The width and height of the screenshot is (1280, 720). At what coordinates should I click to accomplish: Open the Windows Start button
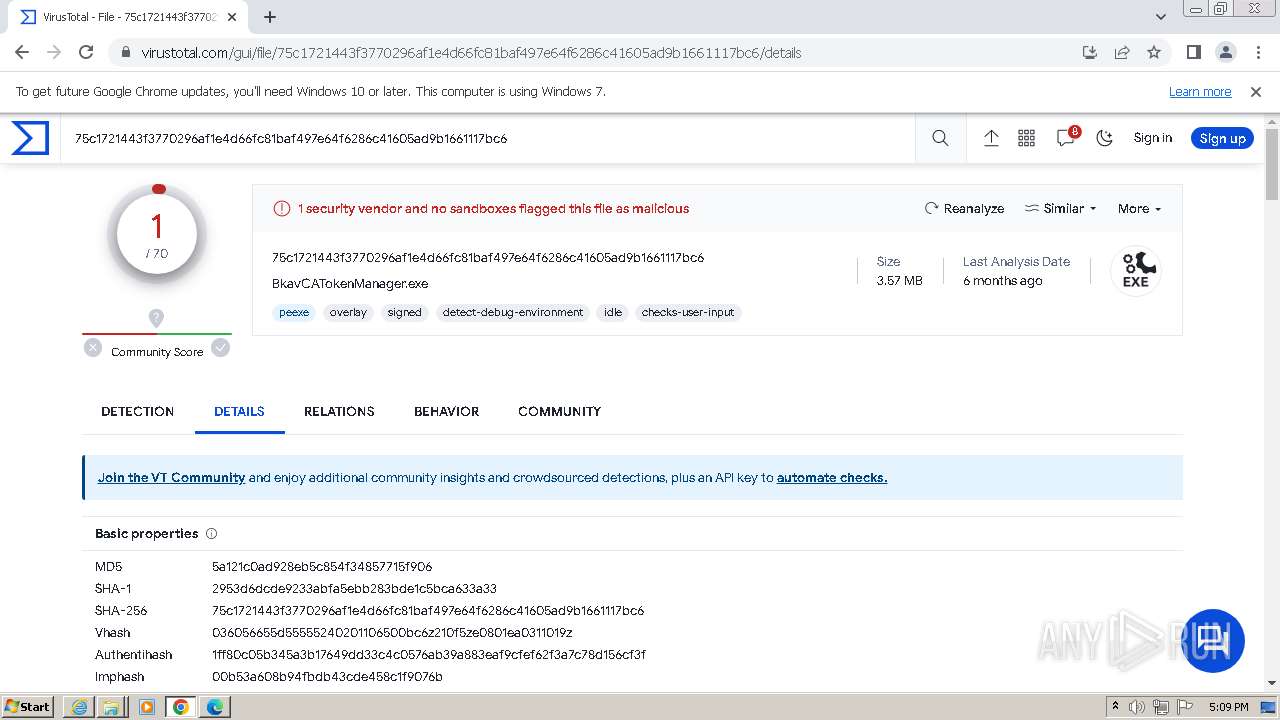pyautogui.click(x=28, y=706)
